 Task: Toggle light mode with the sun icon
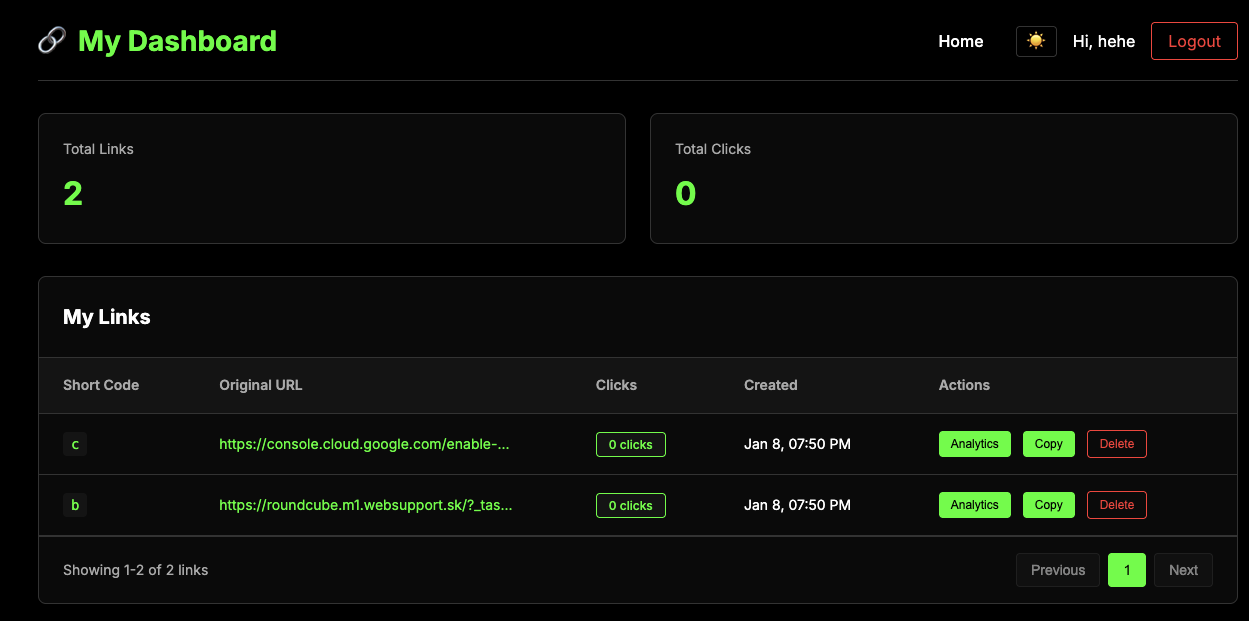tap(1036, 41)
